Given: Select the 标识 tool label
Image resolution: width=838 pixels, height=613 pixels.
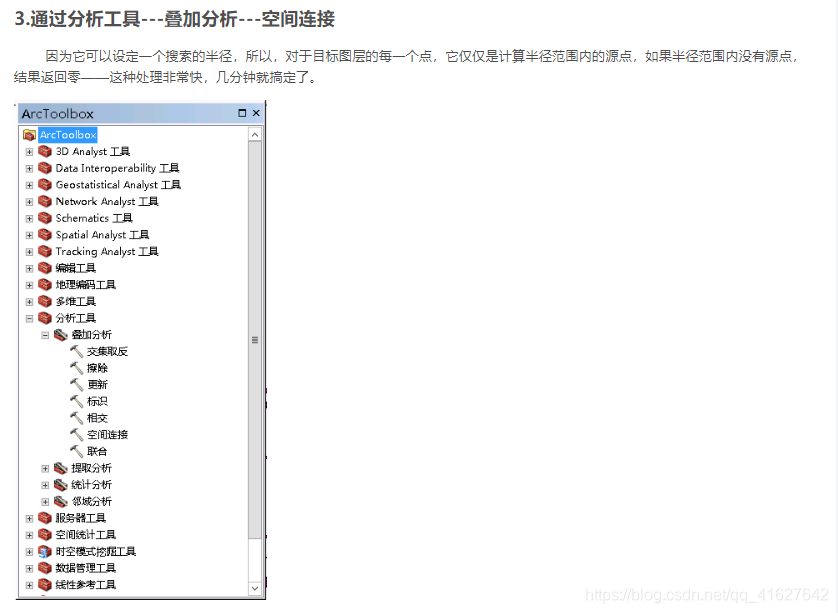Looking at the screenshot, I should [x=97, y=401].
